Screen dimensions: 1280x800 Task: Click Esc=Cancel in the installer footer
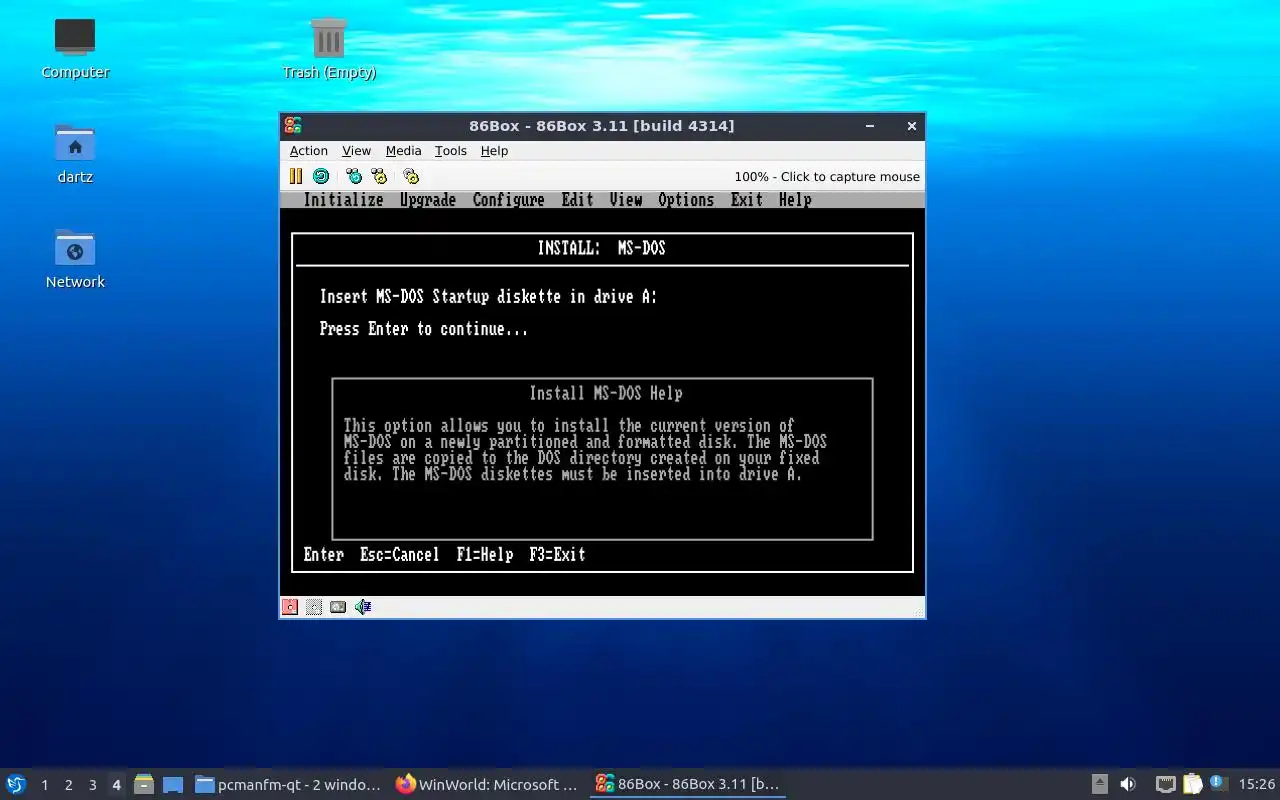399,555
